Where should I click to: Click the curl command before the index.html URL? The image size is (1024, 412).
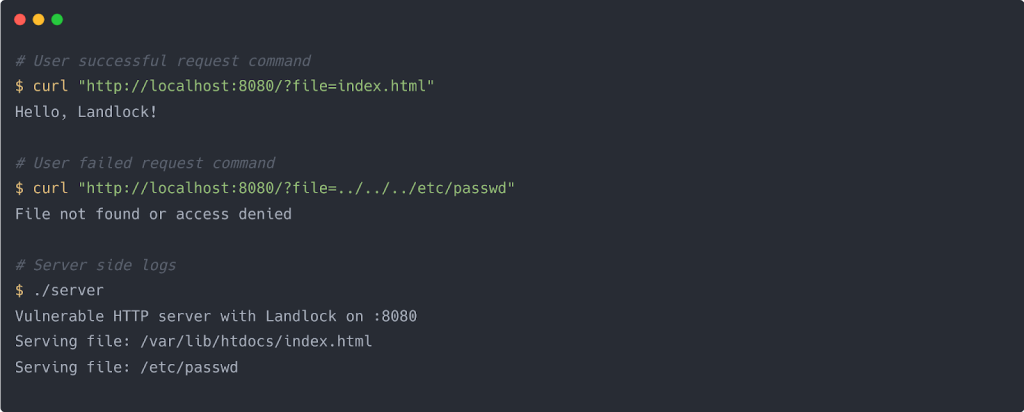50,87
